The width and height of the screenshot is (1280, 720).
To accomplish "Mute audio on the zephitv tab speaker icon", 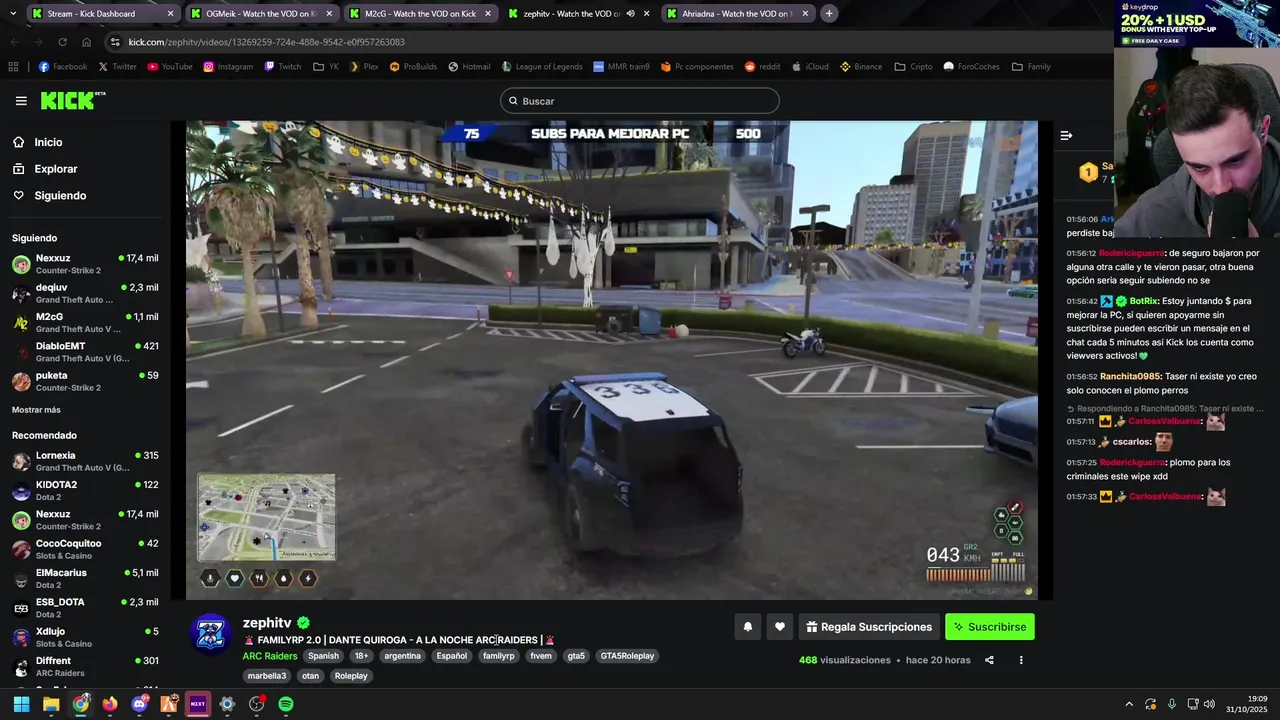I will 630,14.
